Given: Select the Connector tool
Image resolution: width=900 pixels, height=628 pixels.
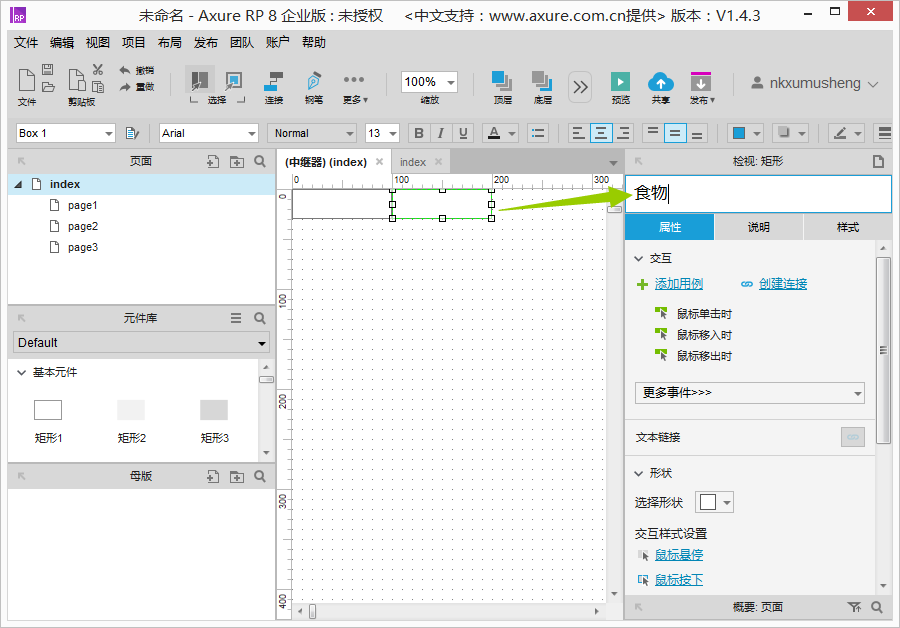Looking at the screenshot, I should point(274,81).
